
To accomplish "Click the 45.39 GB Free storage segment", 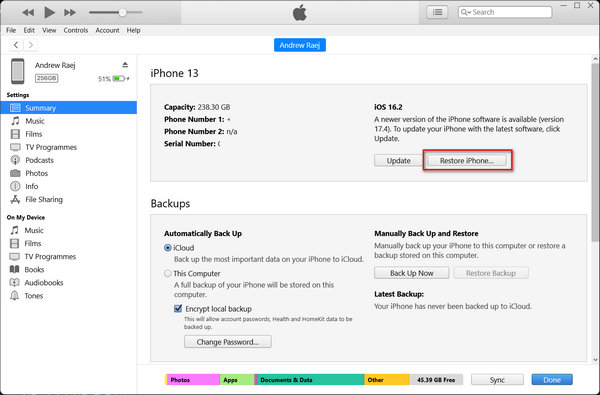I will (436, 380).
